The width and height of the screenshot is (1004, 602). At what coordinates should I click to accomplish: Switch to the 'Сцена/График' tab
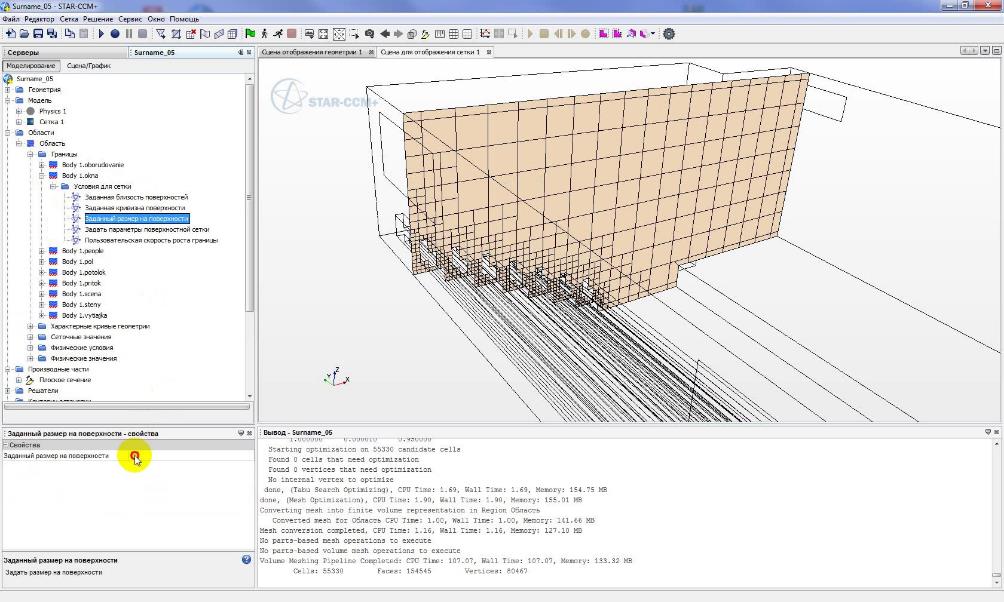click(x=89, y=66)
